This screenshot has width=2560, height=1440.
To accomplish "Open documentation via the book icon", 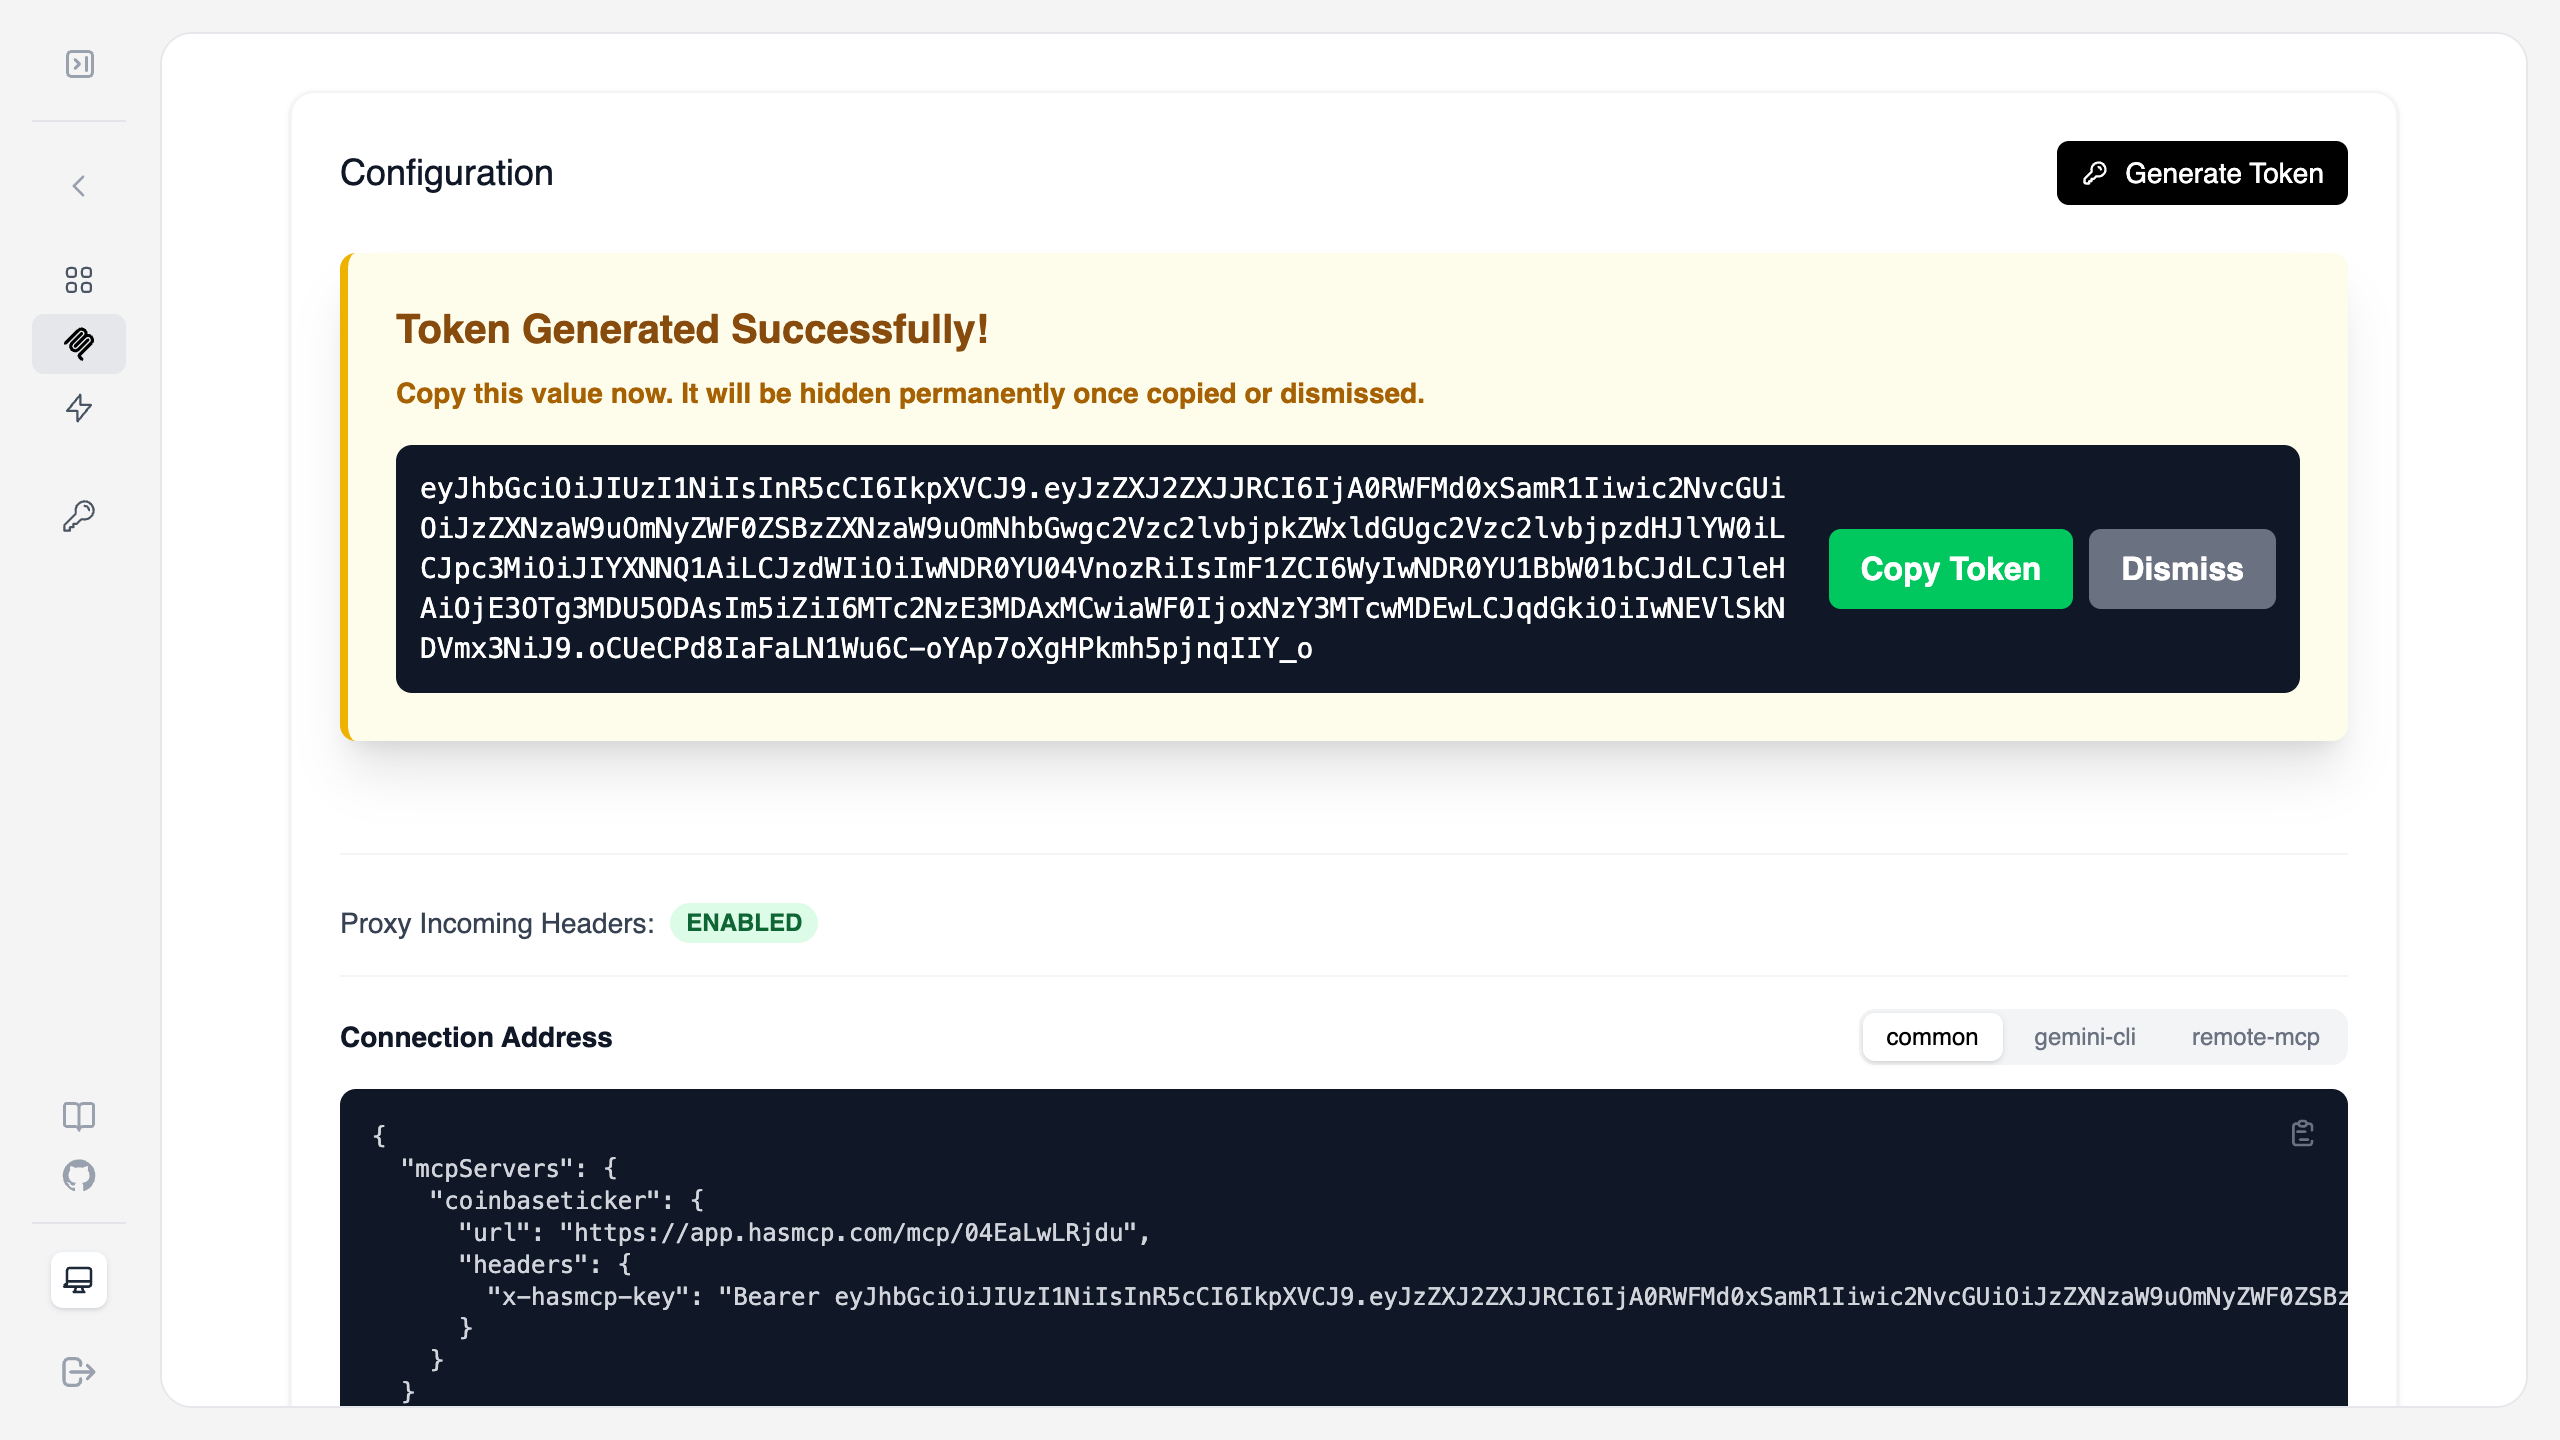I will [x=79, y=1117].
